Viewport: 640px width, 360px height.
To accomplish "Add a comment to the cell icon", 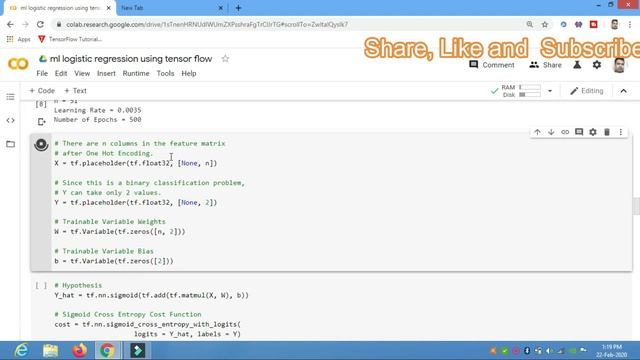I will point(579,132).
